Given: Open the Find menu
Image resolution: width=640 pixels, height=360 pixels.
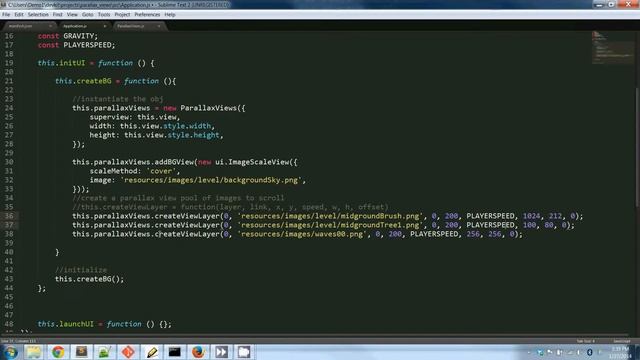Looking at the screenshot, I should pos(58,15).
